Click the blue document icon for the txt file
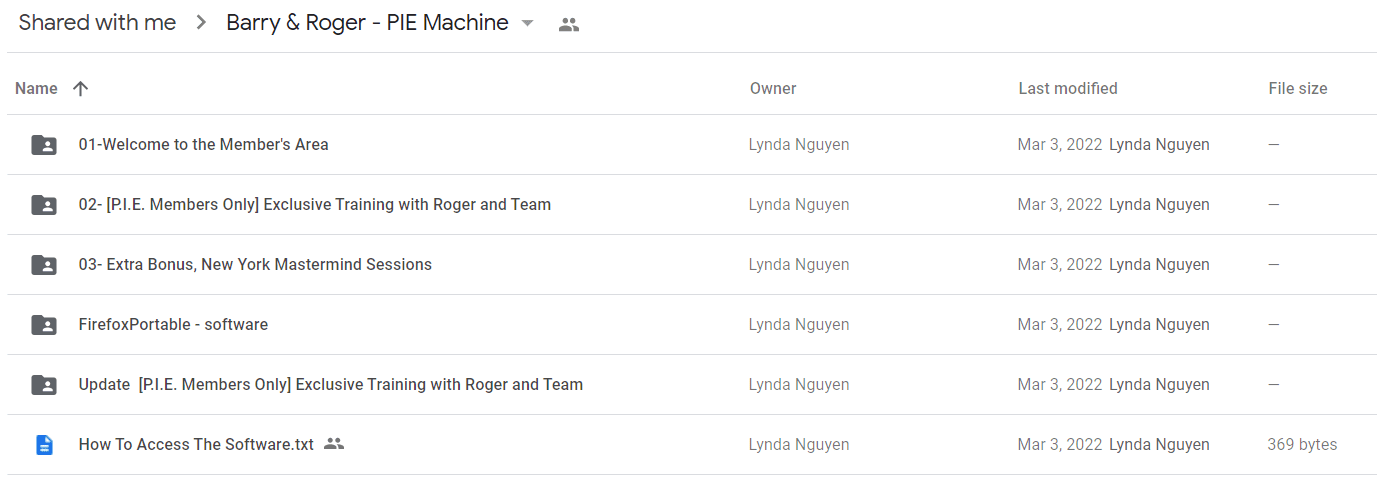The image size is (1377, 480). point(44,445)
